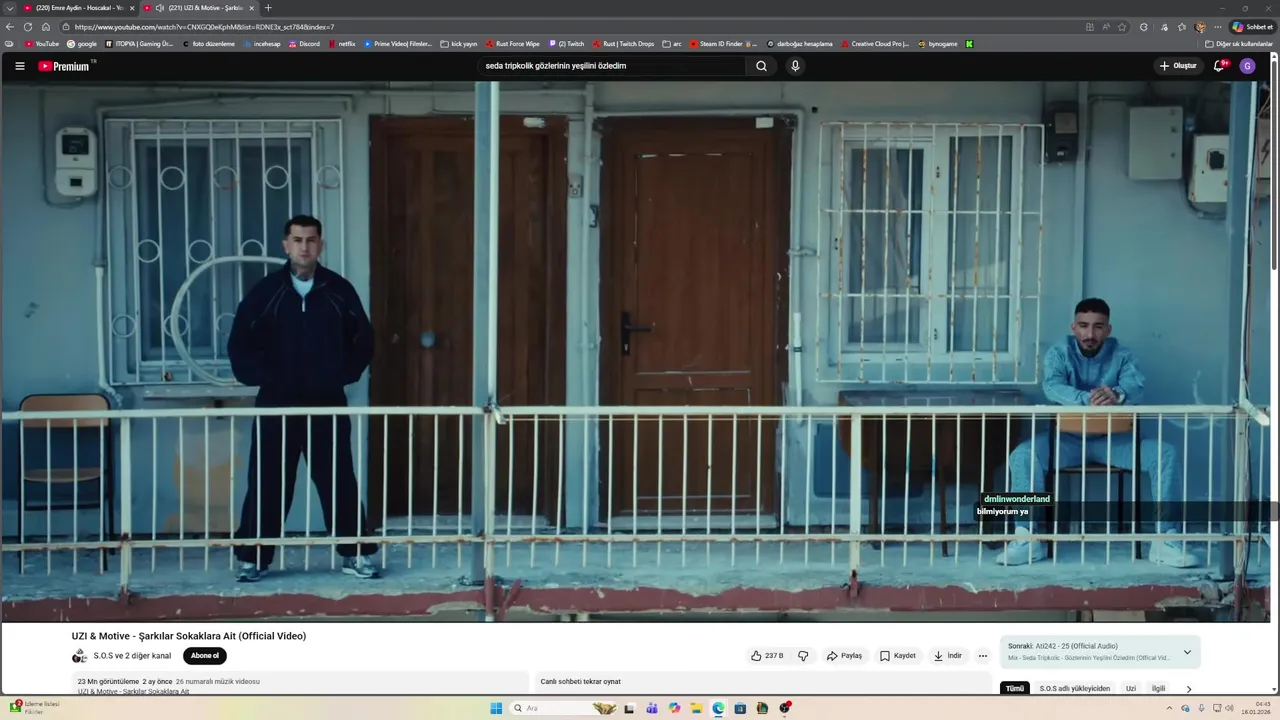Open favorites collection star-list icon
Image resolution: width=1280 pixels, height=720 pixels.
[1181, 27]
